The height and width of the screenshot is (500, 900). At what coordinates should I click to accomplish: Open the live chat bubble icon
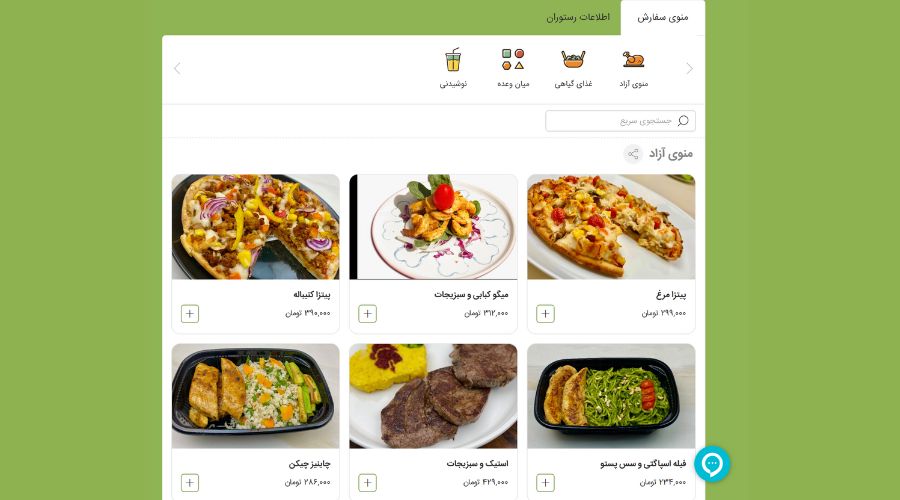point(712,464)
